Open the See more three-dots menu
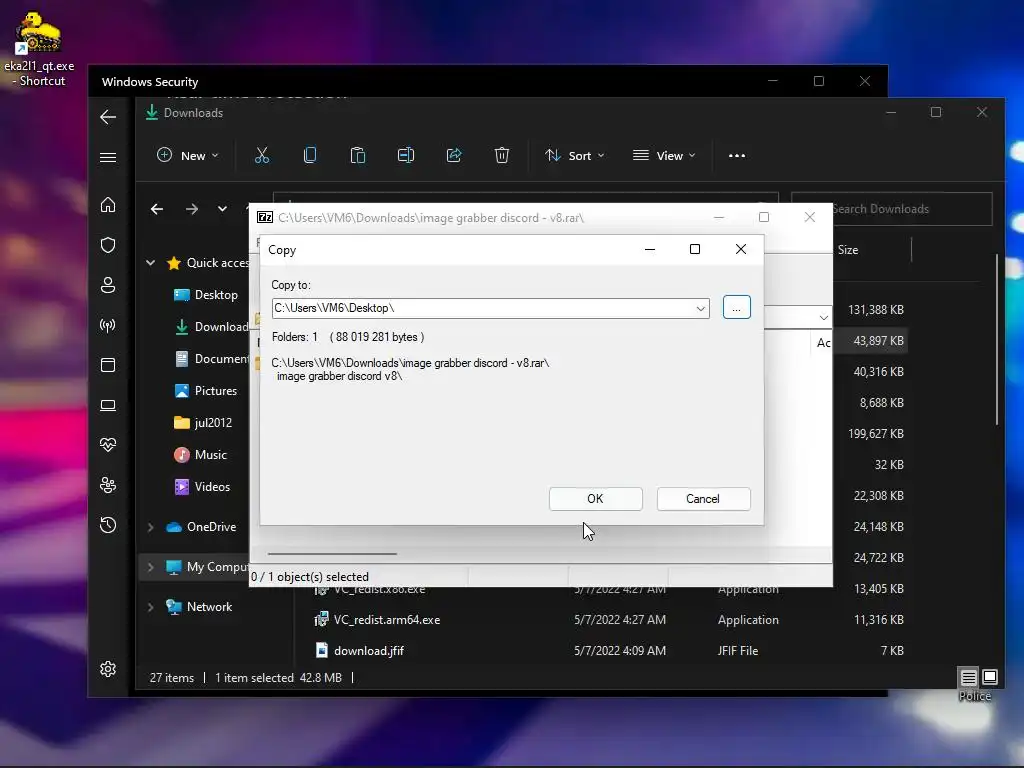 pos(737,155)
